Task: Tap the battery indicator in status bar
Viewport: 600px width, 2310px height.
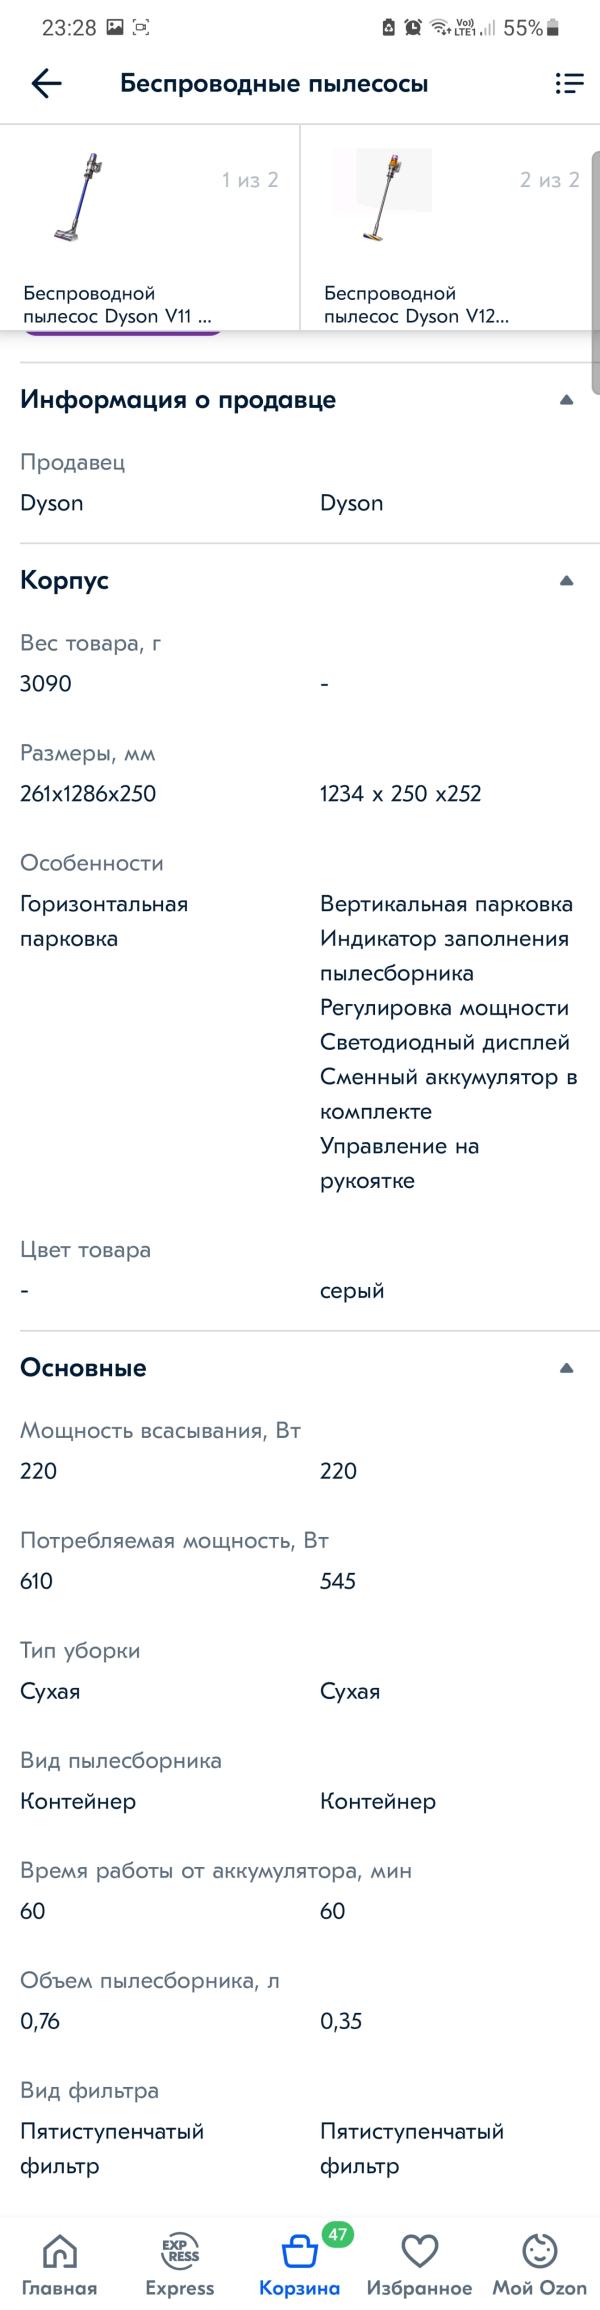Action: [x=553, y=28]
